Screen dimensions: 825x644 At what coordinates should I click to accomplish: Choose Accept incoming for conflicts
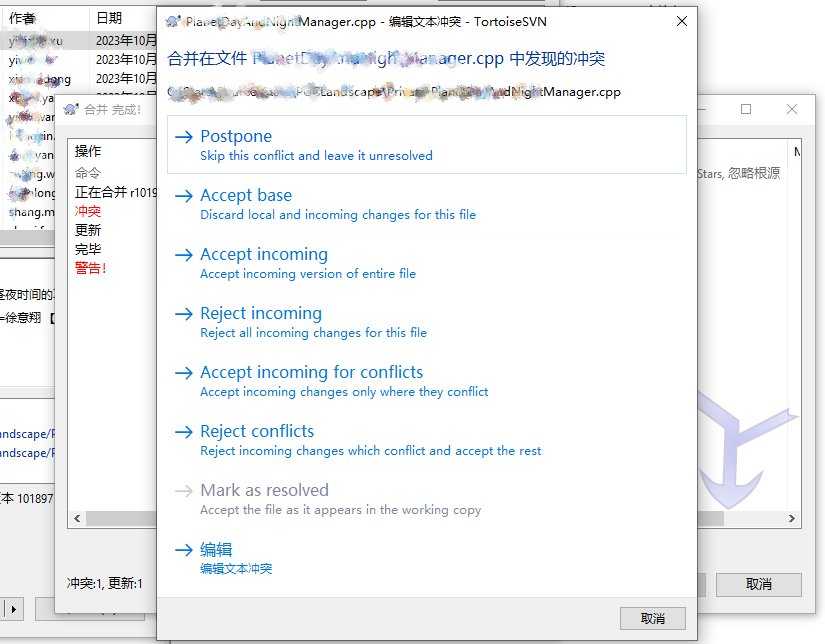tap(311, 373)
